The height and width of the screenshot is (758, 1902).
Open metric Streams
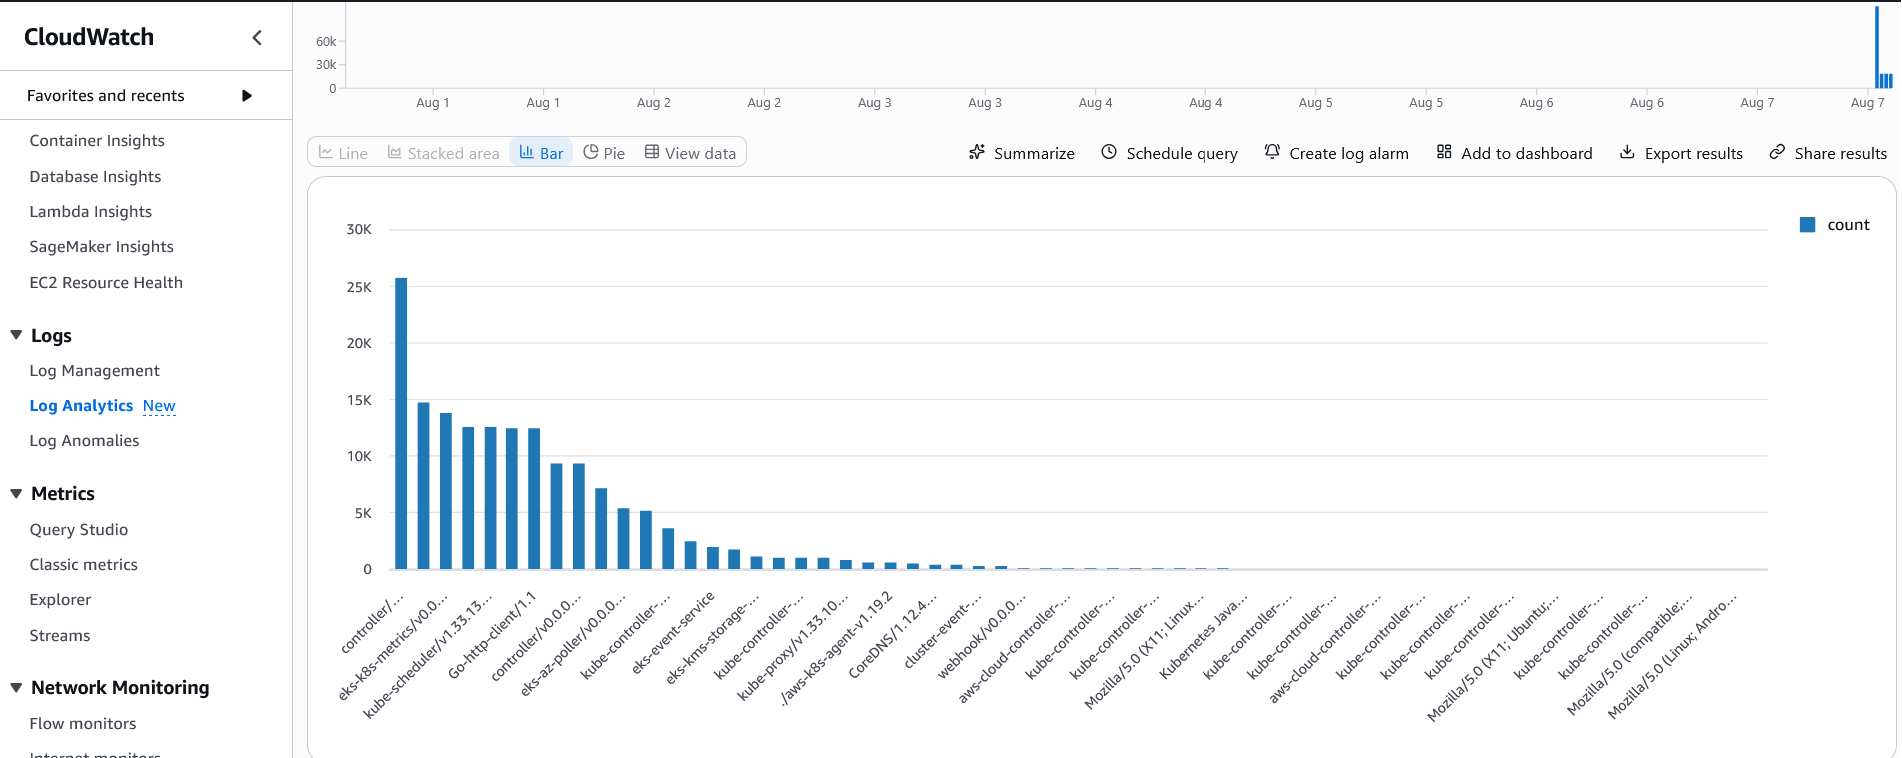(60, 636)
